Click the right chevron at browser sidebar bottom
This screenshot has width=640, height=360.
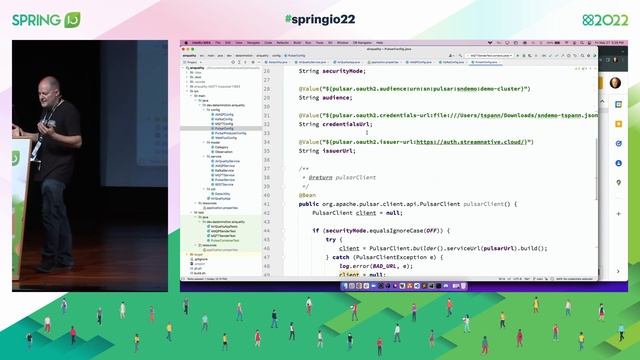click(x=618, y=271)
